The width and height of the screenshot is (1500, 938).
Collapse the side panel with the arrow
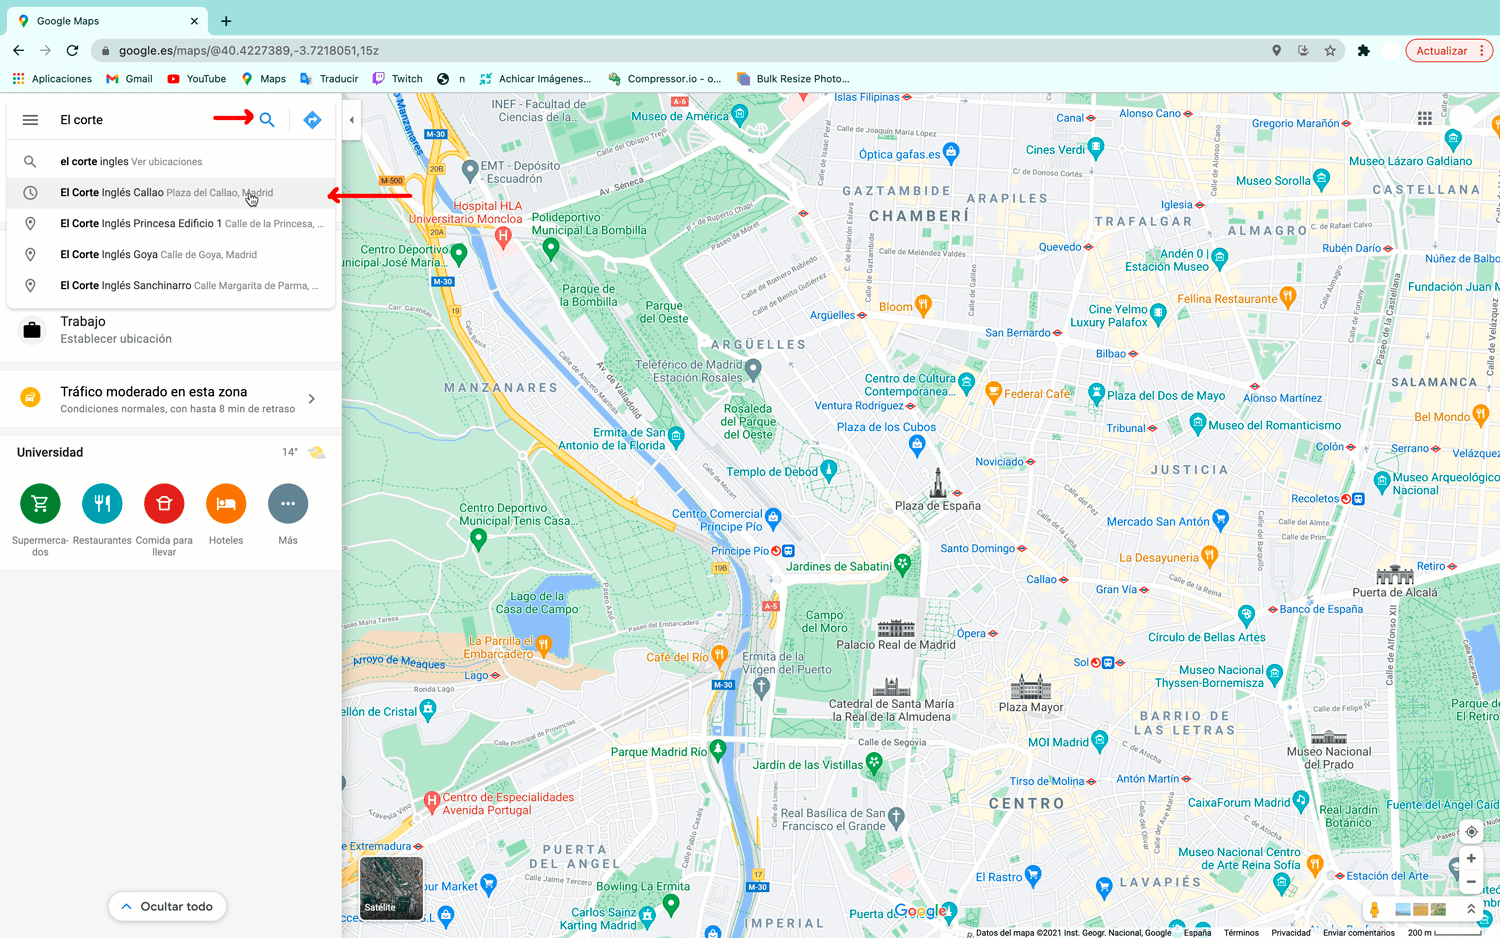[351, 120]
